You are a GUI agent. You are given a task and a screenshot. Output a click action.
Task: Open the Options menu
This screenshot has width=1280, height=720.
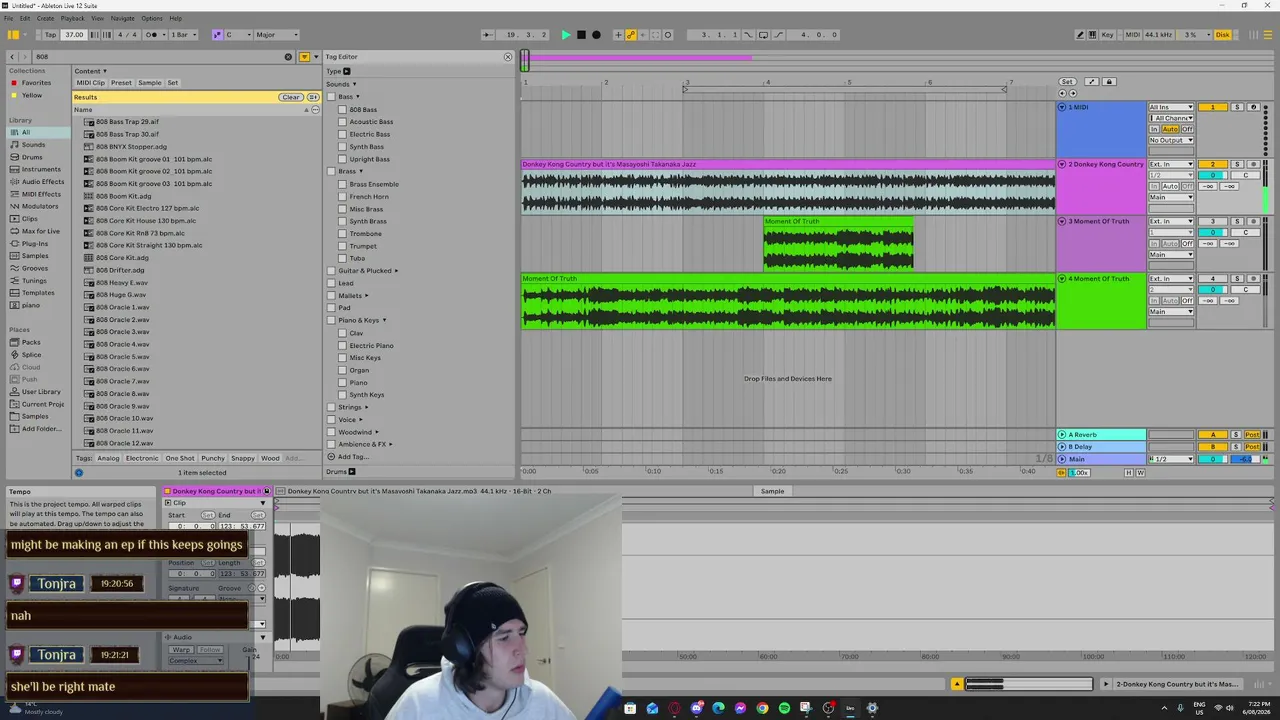[152, 18]
